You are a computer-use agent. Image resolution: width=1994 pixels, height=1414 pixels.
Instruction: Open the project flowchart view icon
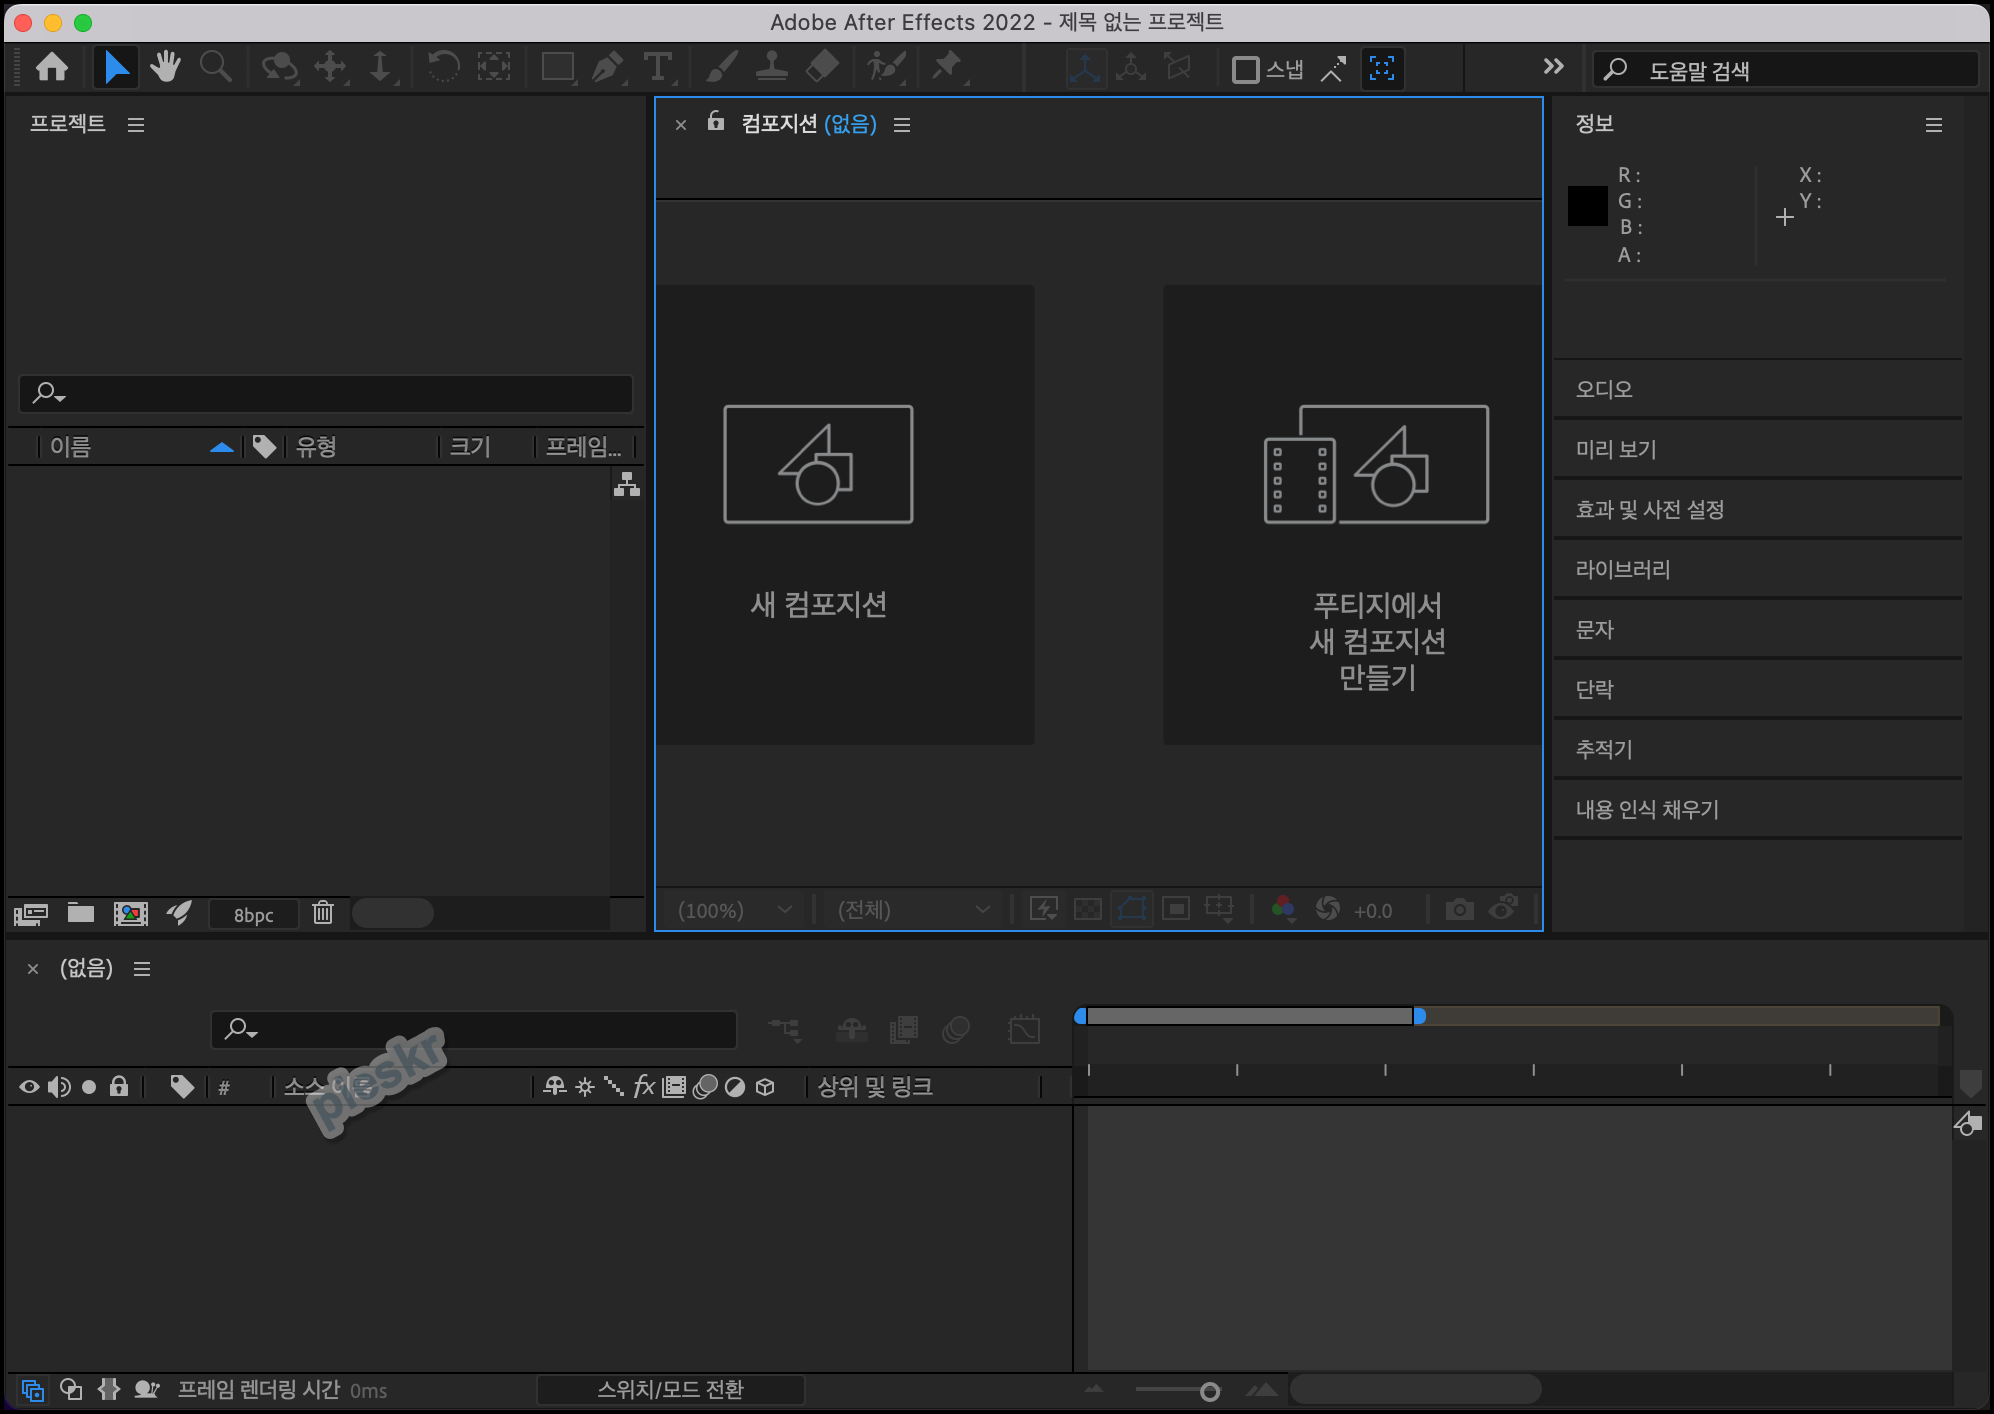tap(627, 485)
